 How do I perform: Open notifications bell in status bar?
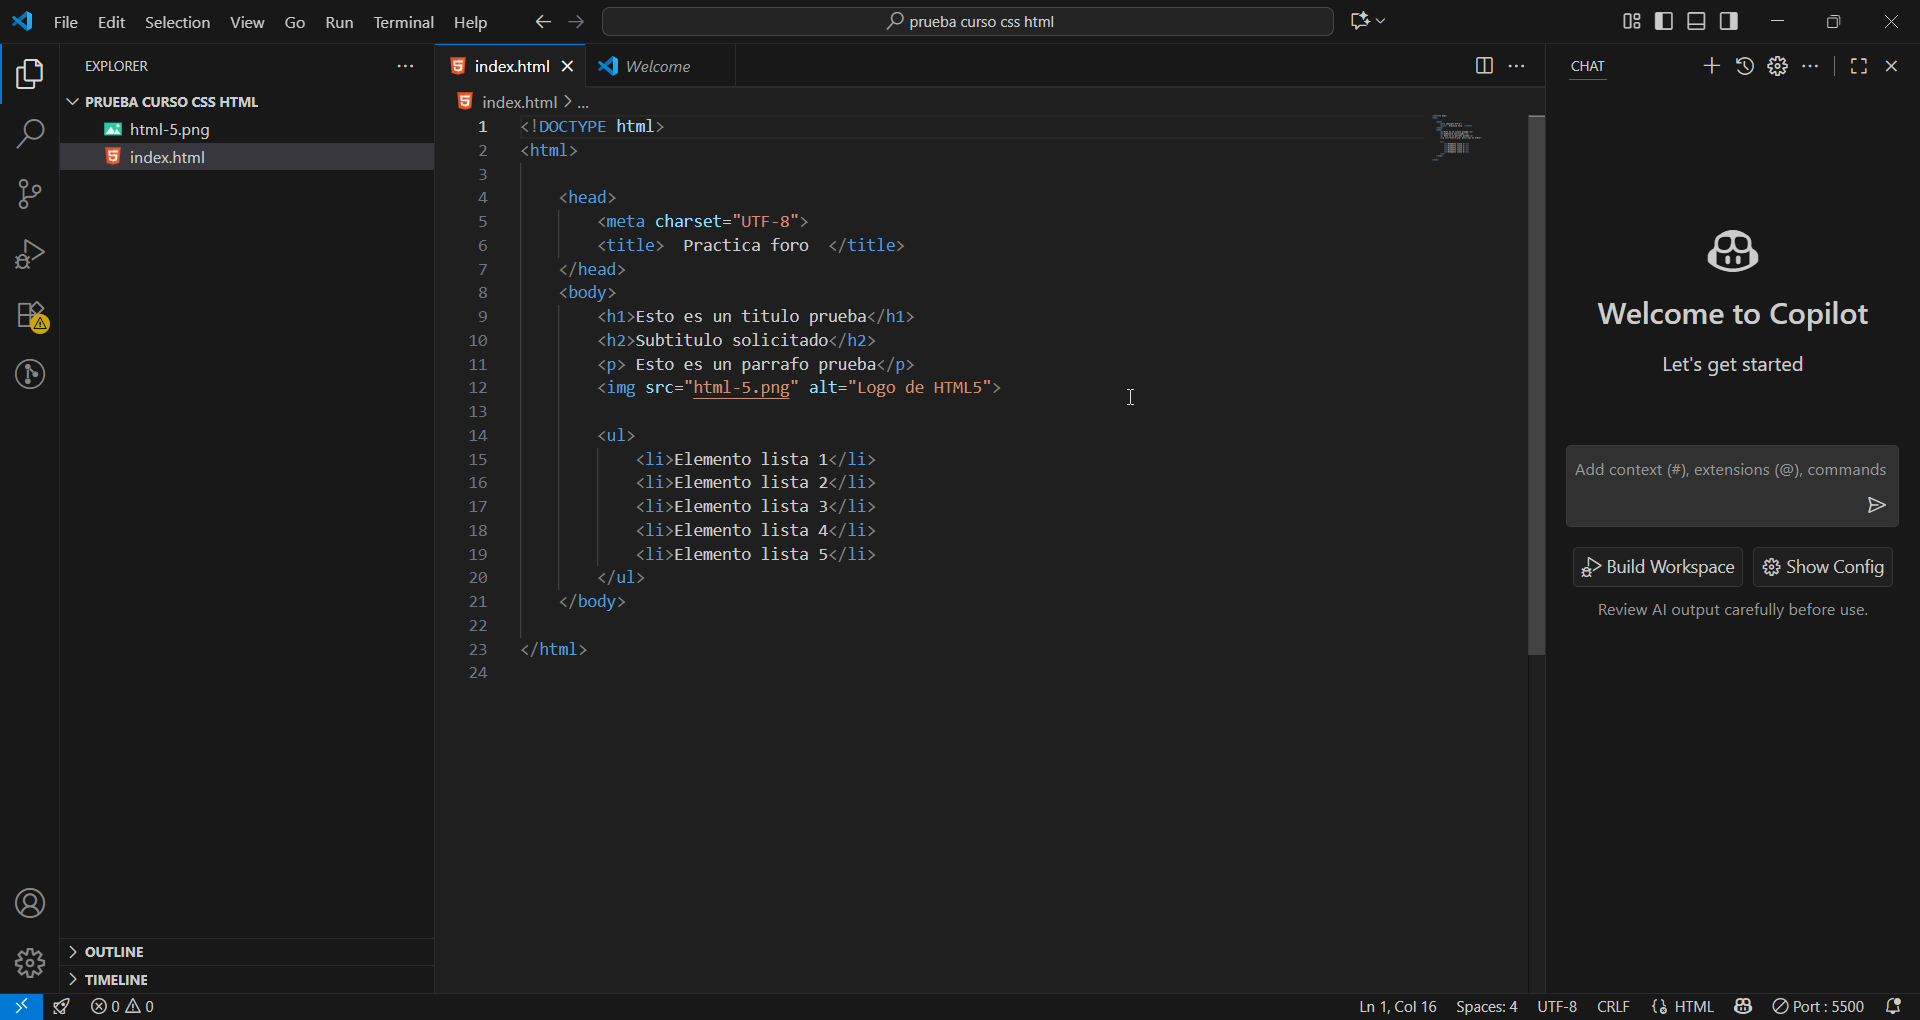[x=1893, y=1006]
